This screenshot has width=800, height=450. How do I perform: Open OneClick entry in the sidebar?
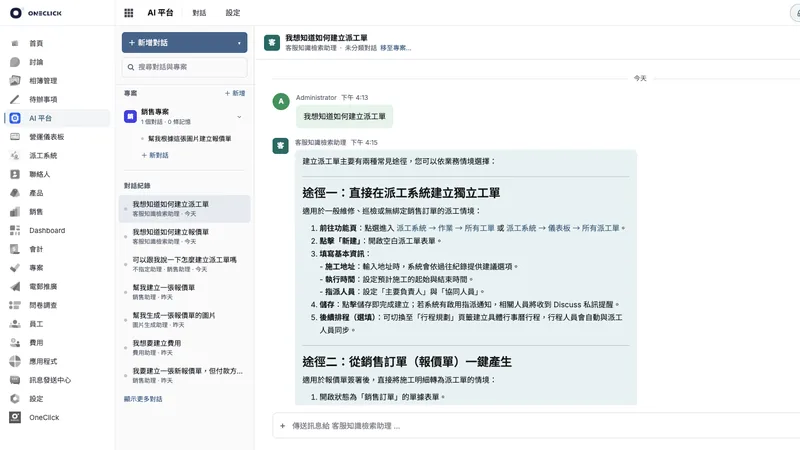pos(44,417)
